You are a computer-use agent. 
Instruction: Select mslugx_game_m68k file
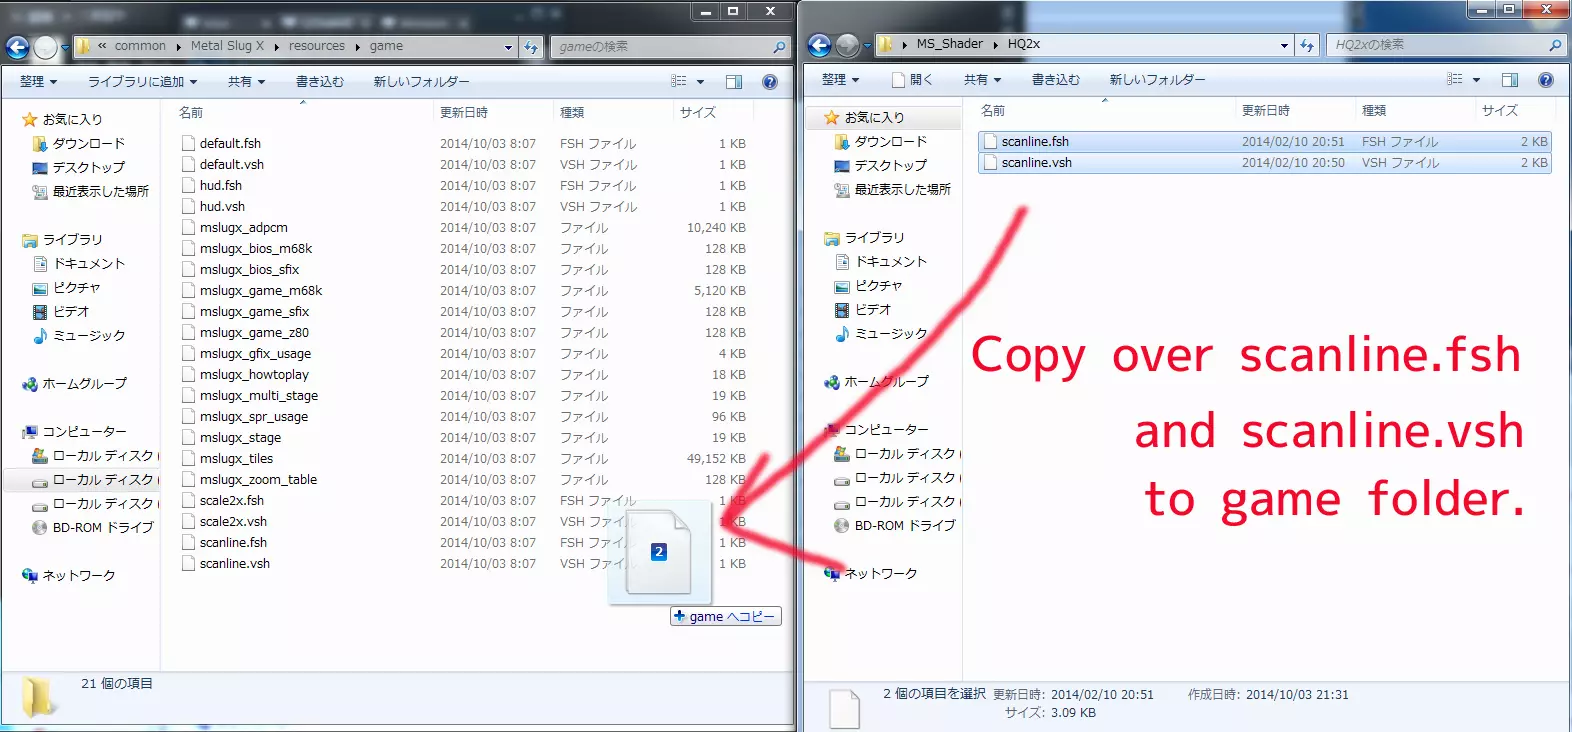[x=261, y=291]
